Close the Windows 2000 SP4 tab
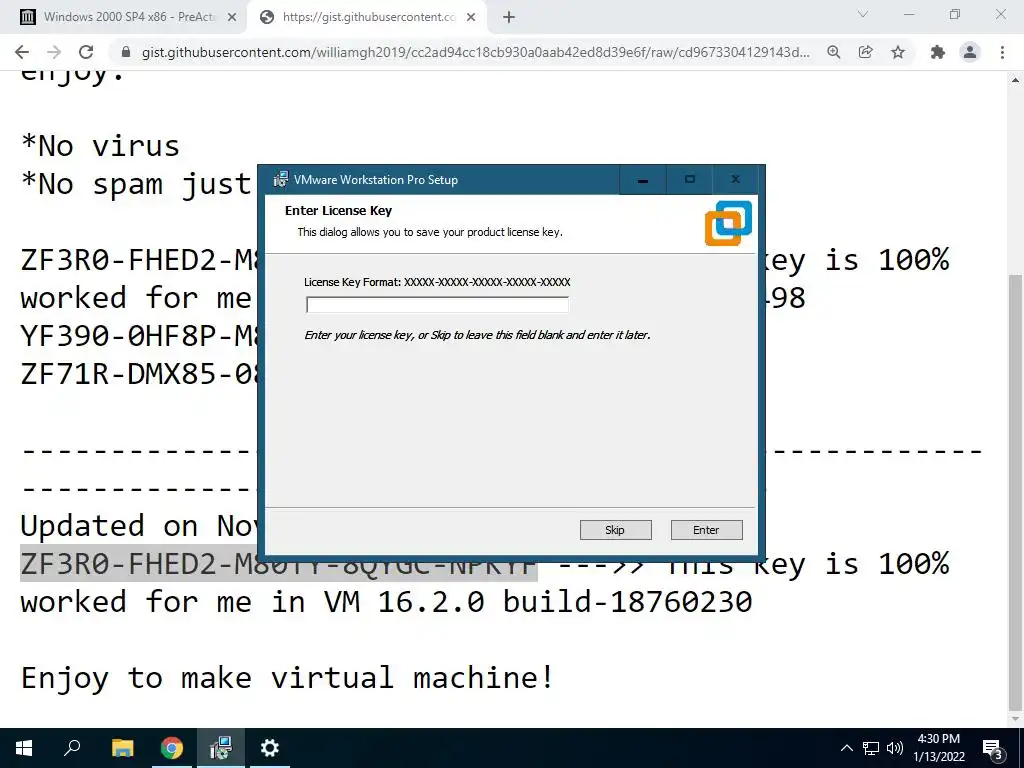Screen dimensions: 1024x768 coord(231,17)
